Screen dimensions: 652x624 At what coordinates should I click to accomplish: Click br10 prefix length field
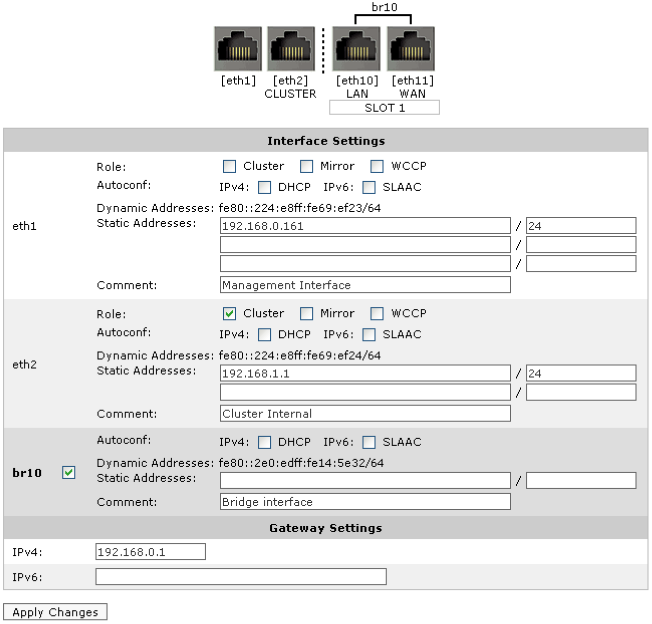[x=581, y=481]
